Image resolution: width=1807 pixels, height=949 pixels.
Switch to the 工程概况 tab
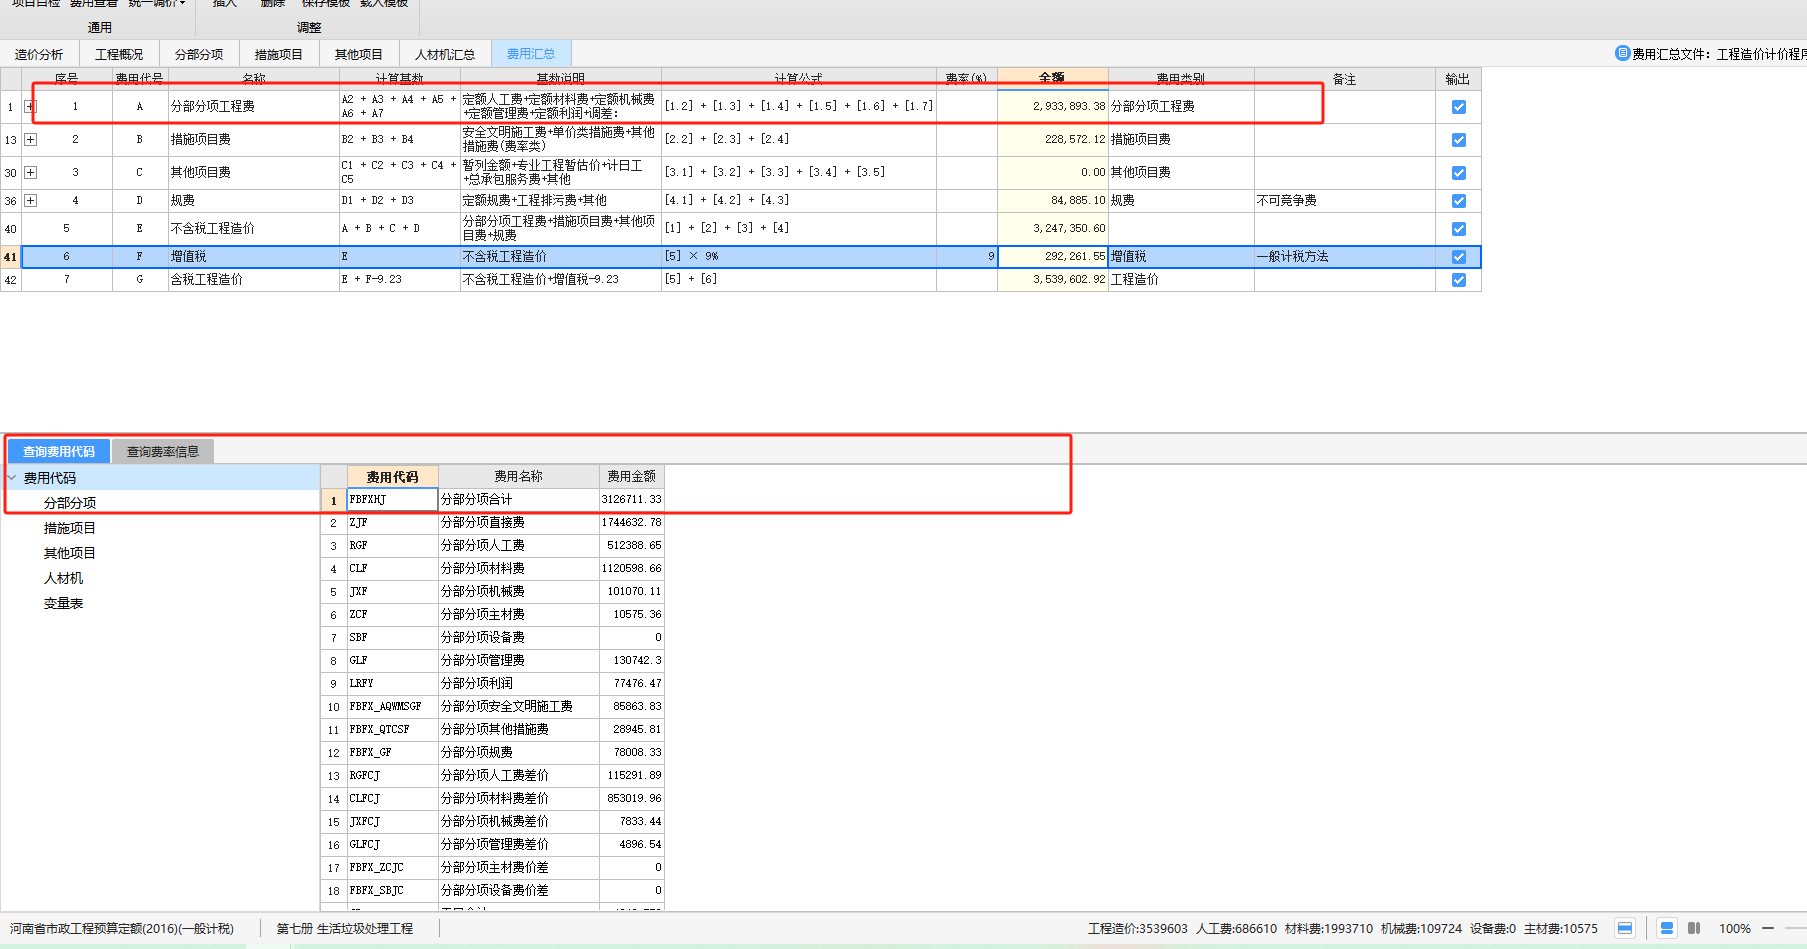119,54
